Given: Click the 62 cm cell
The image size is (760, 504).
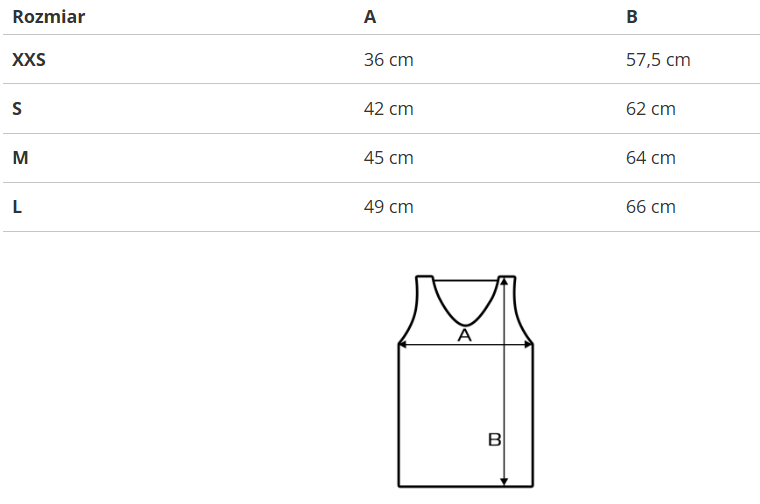Looking at the screenshot, I should [x=650, y=109].
